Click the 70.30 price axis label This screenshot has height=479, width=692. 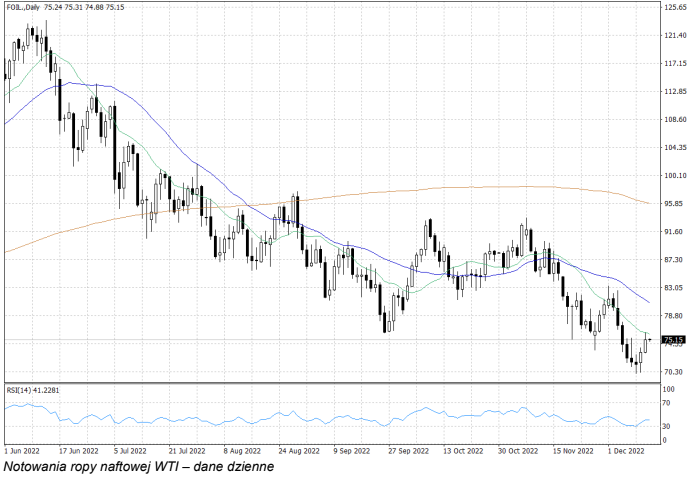(x=674, y=372)
